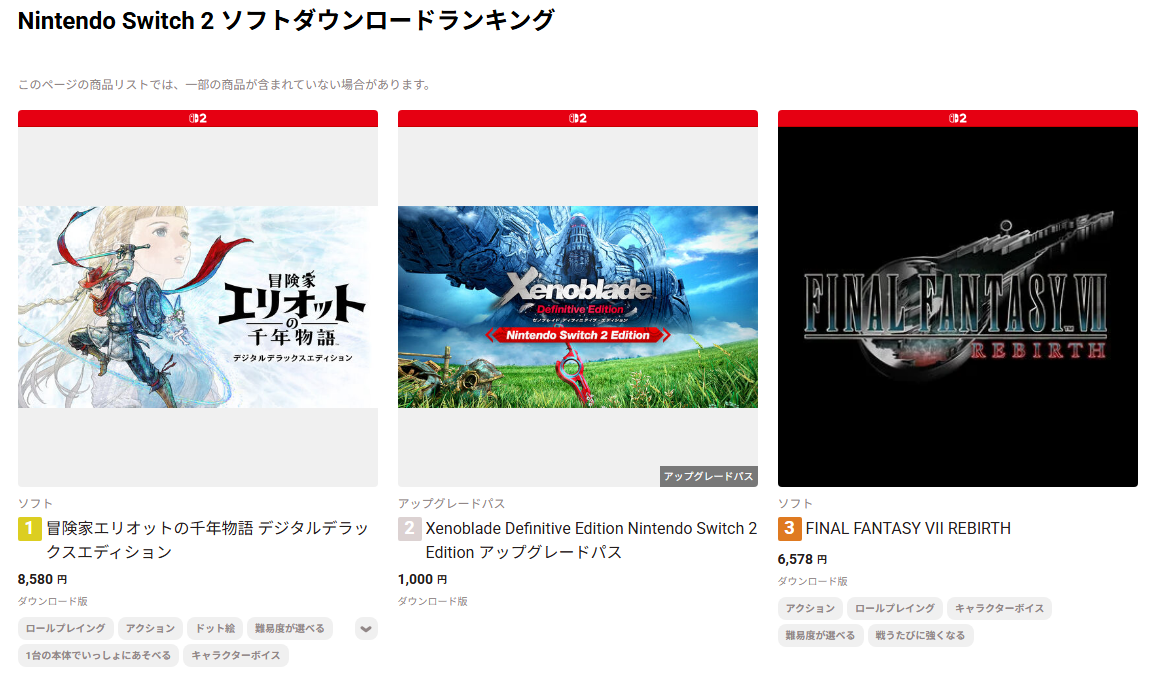This screenshot has height=675, width=1170.
Task: Select the 1台の本体でいっしょにあそべる tag
Action: [98, 656]
